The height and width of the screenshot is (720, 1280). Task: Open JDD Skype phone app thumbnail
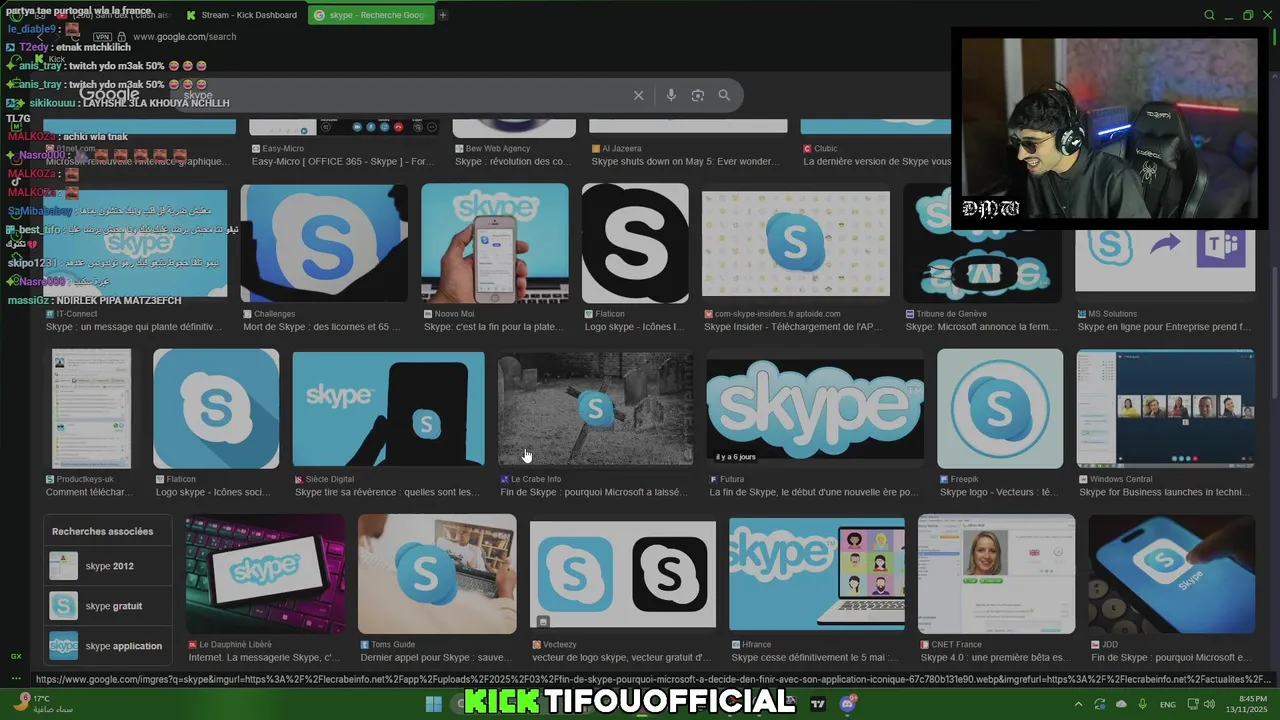[x=1171, y=574]
